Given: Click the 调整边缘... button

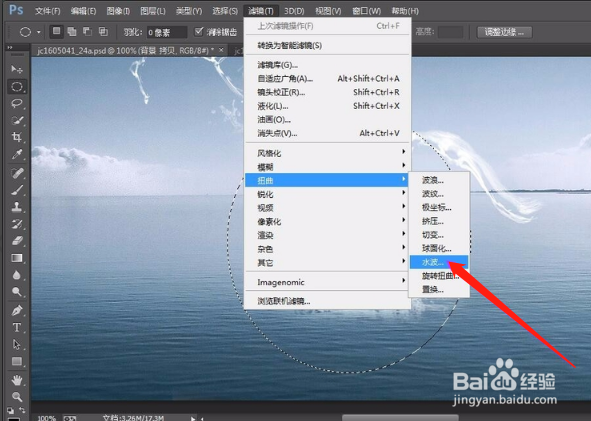Looking at the screenshot, I should [x=505, y=32].
